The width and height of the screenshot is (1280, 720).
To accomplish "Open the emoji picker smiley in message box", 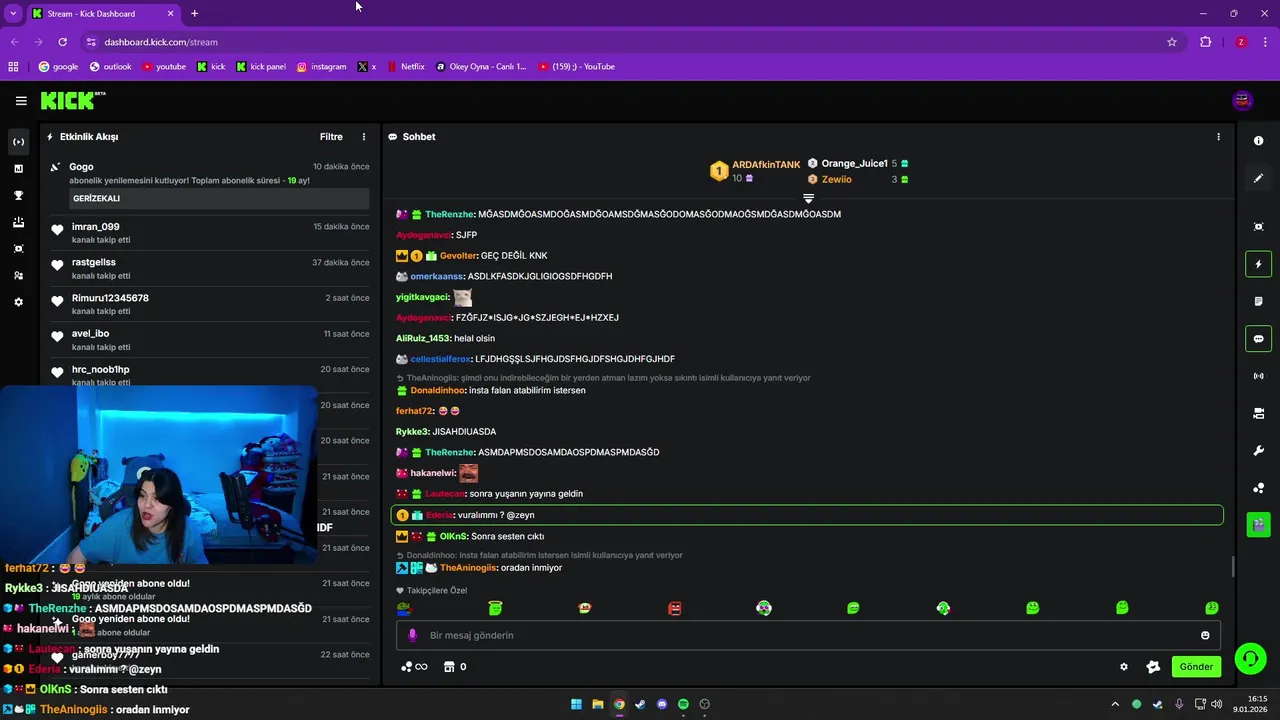I will click(x=1205, y=635).
